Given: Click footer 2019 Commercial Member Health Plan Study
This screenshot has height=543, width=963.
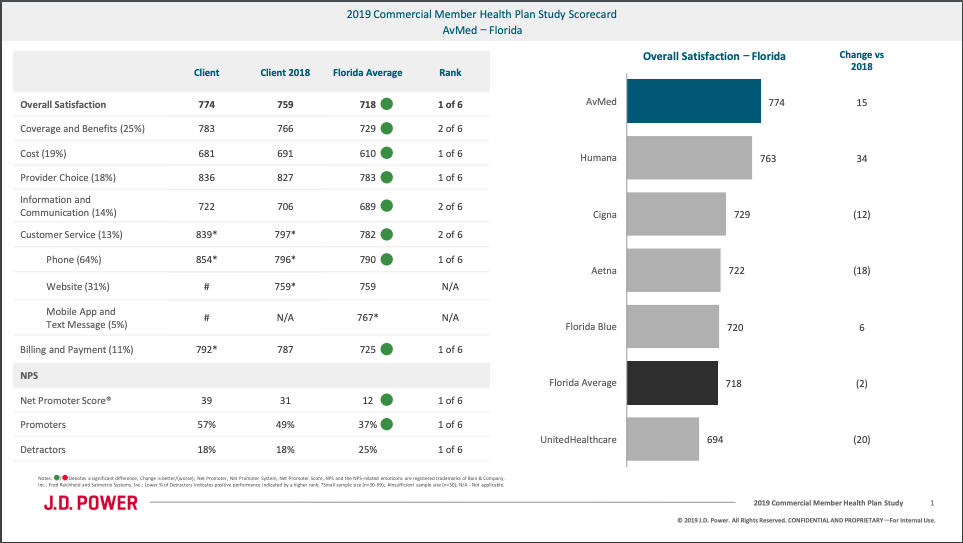Looking at the screenshot, I should click(828, 502).
